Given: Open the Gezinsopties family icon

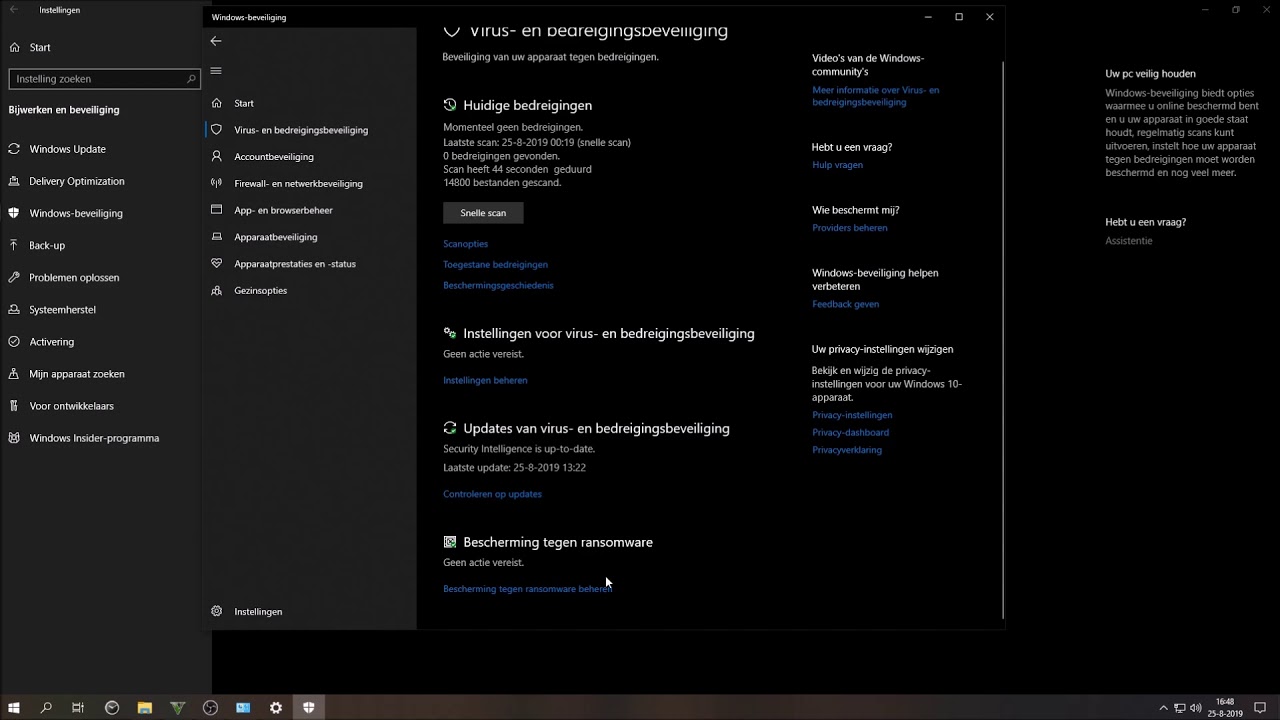Looking at the screenshot, I should [216, 291].
